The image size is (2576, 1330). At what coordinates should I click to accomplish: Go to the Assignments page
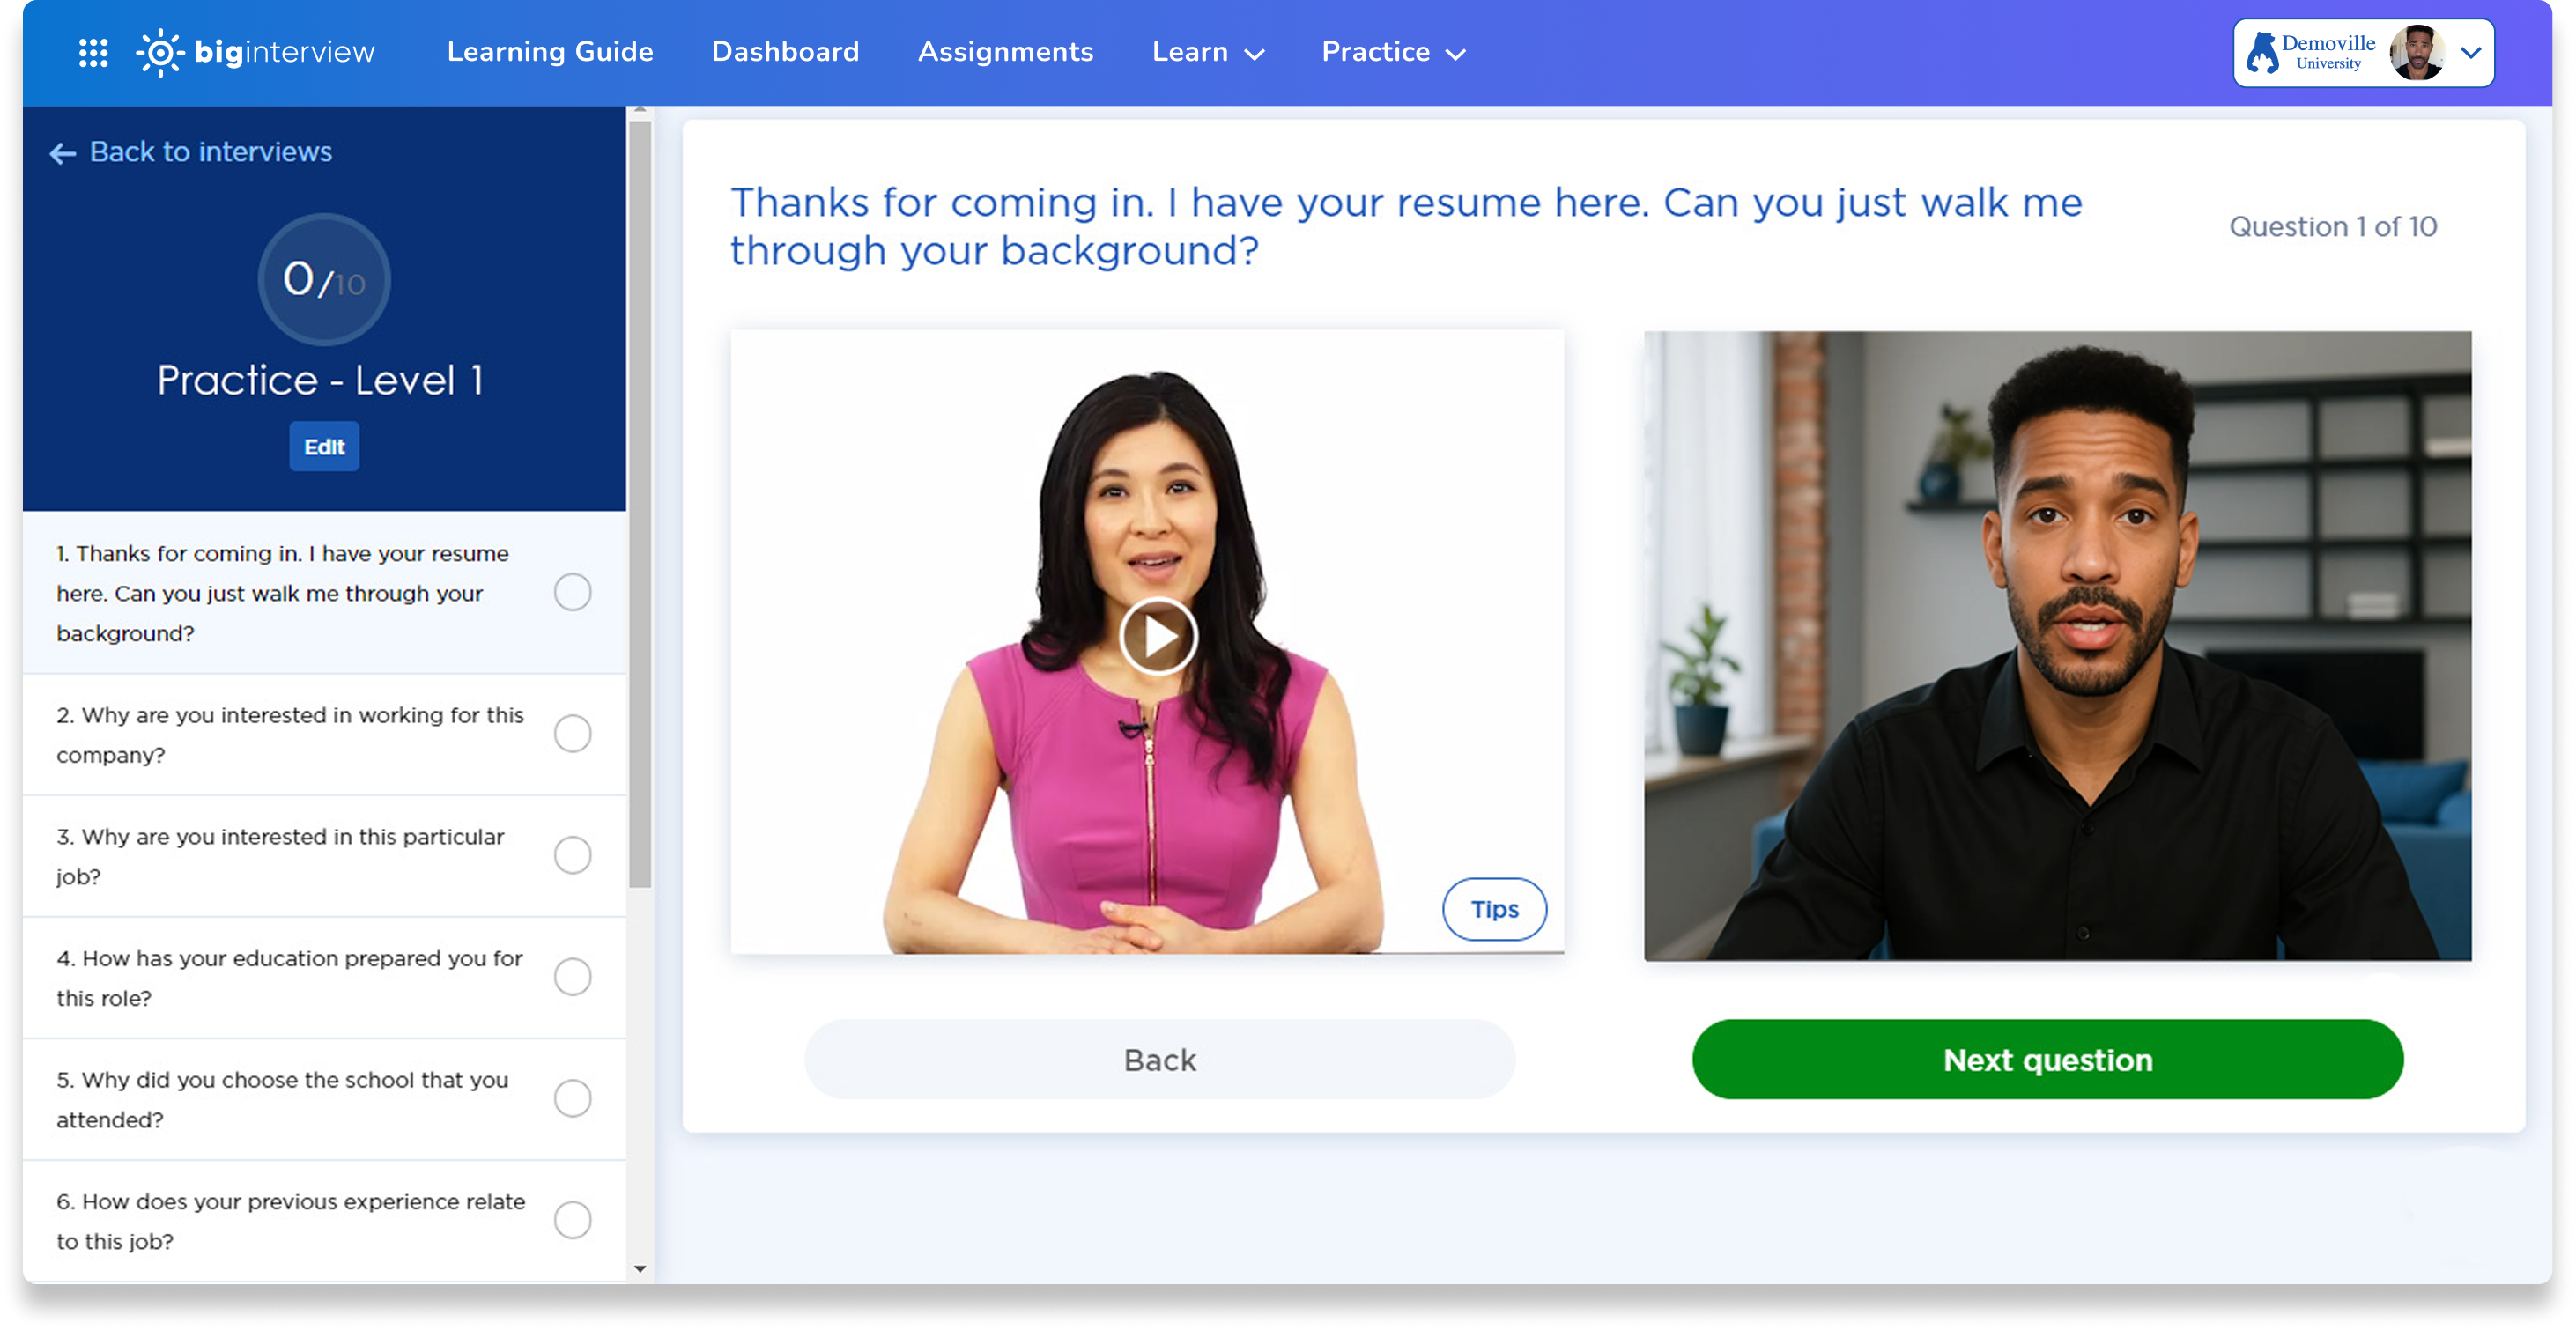1005,52
